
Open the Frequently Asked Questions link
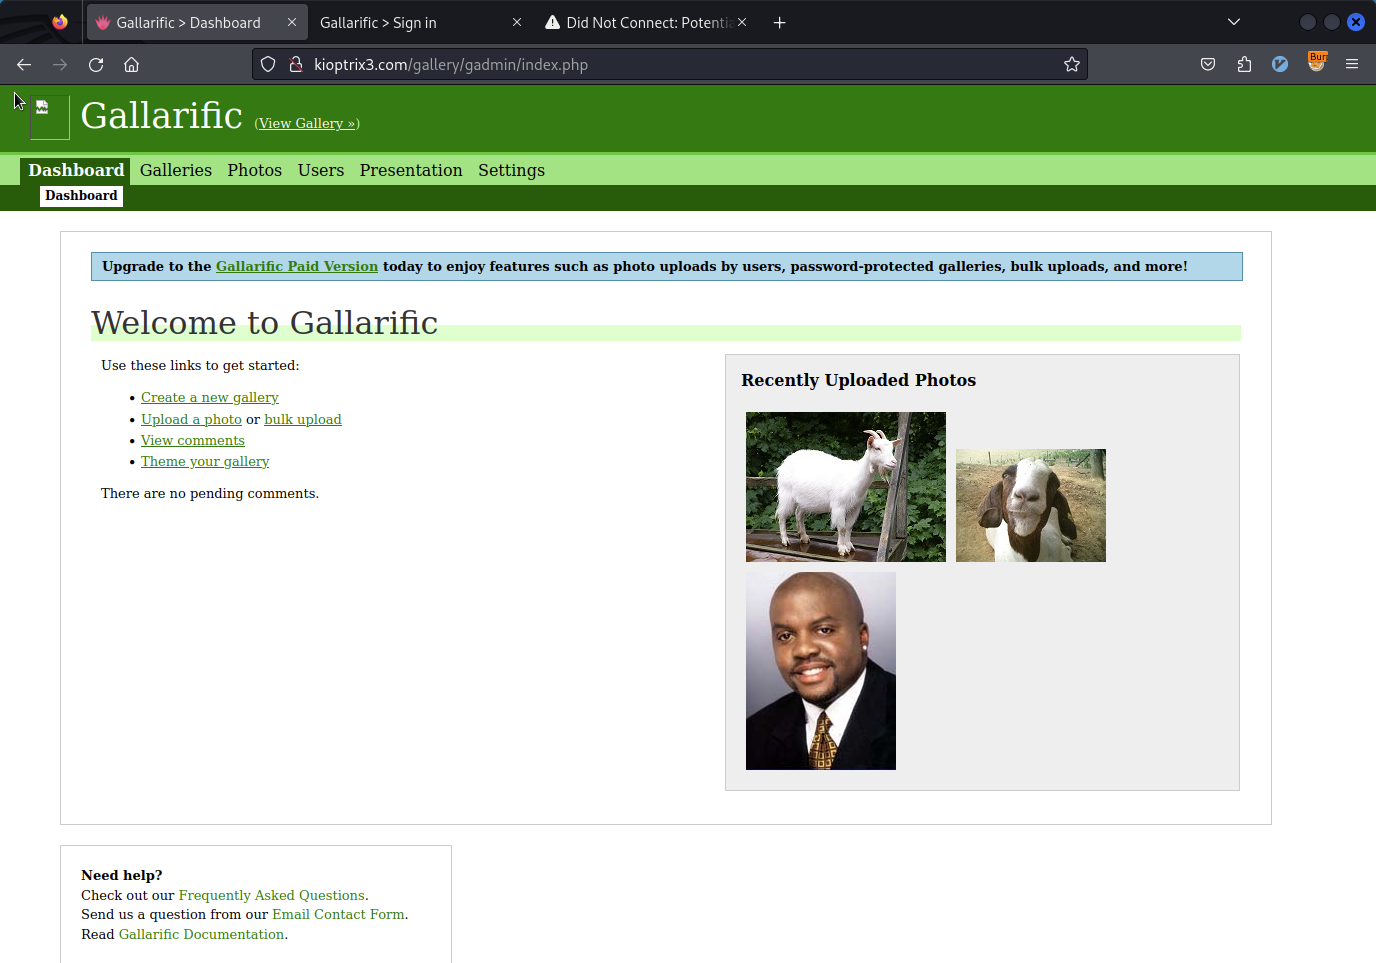point(271,895)
